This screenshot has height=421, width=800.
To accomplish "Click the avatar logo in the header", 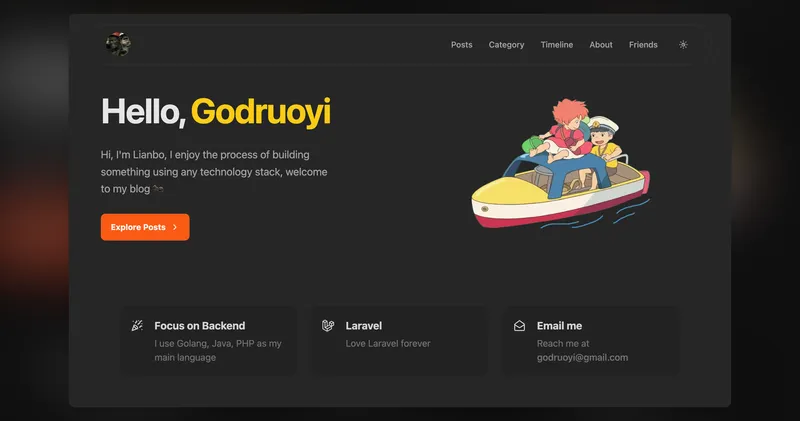I will (x=117, y=44).
